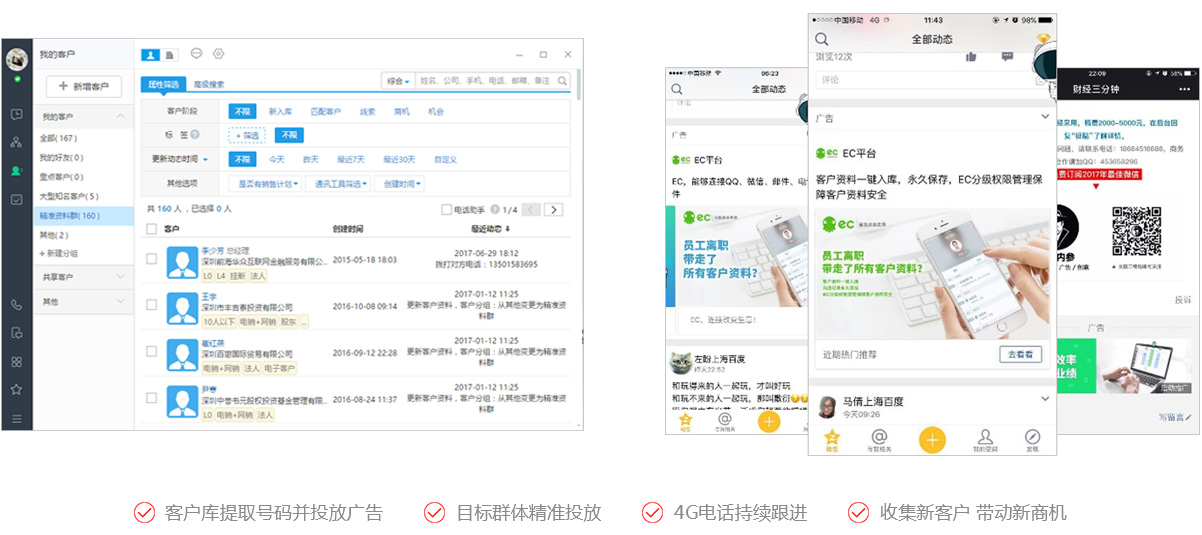Tap the 去看看 button on center phone
This screenshot has width=1202, height=535.
click(x=1020, y=354)
